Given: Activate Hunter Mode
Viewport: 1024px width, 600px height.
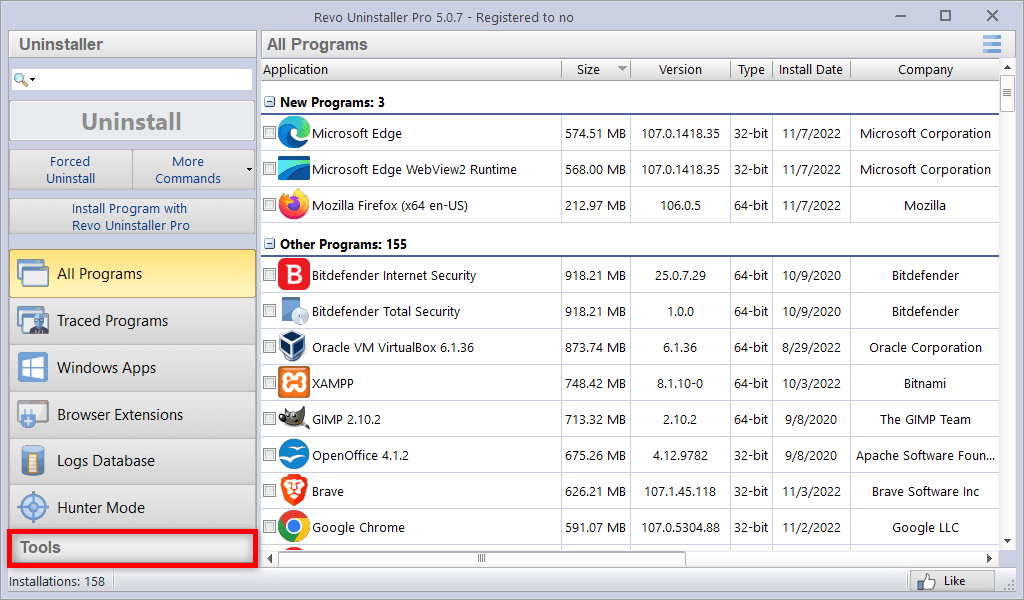Looking at the screenshot, I should click(132, 507).
